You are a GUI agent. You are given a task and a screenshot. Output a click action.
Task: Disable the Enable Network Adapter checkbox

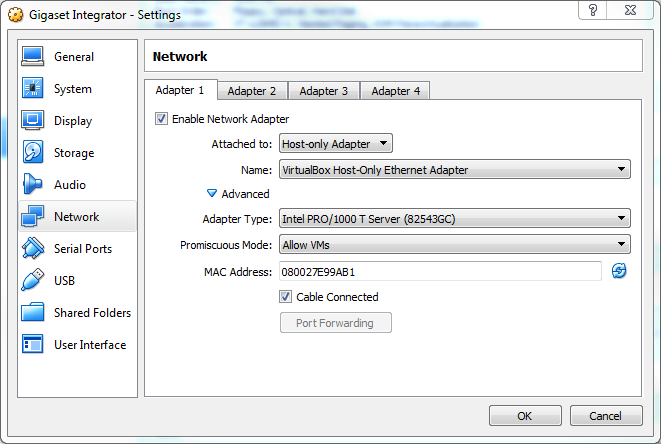pyautogui.click(x=161, y=118)
